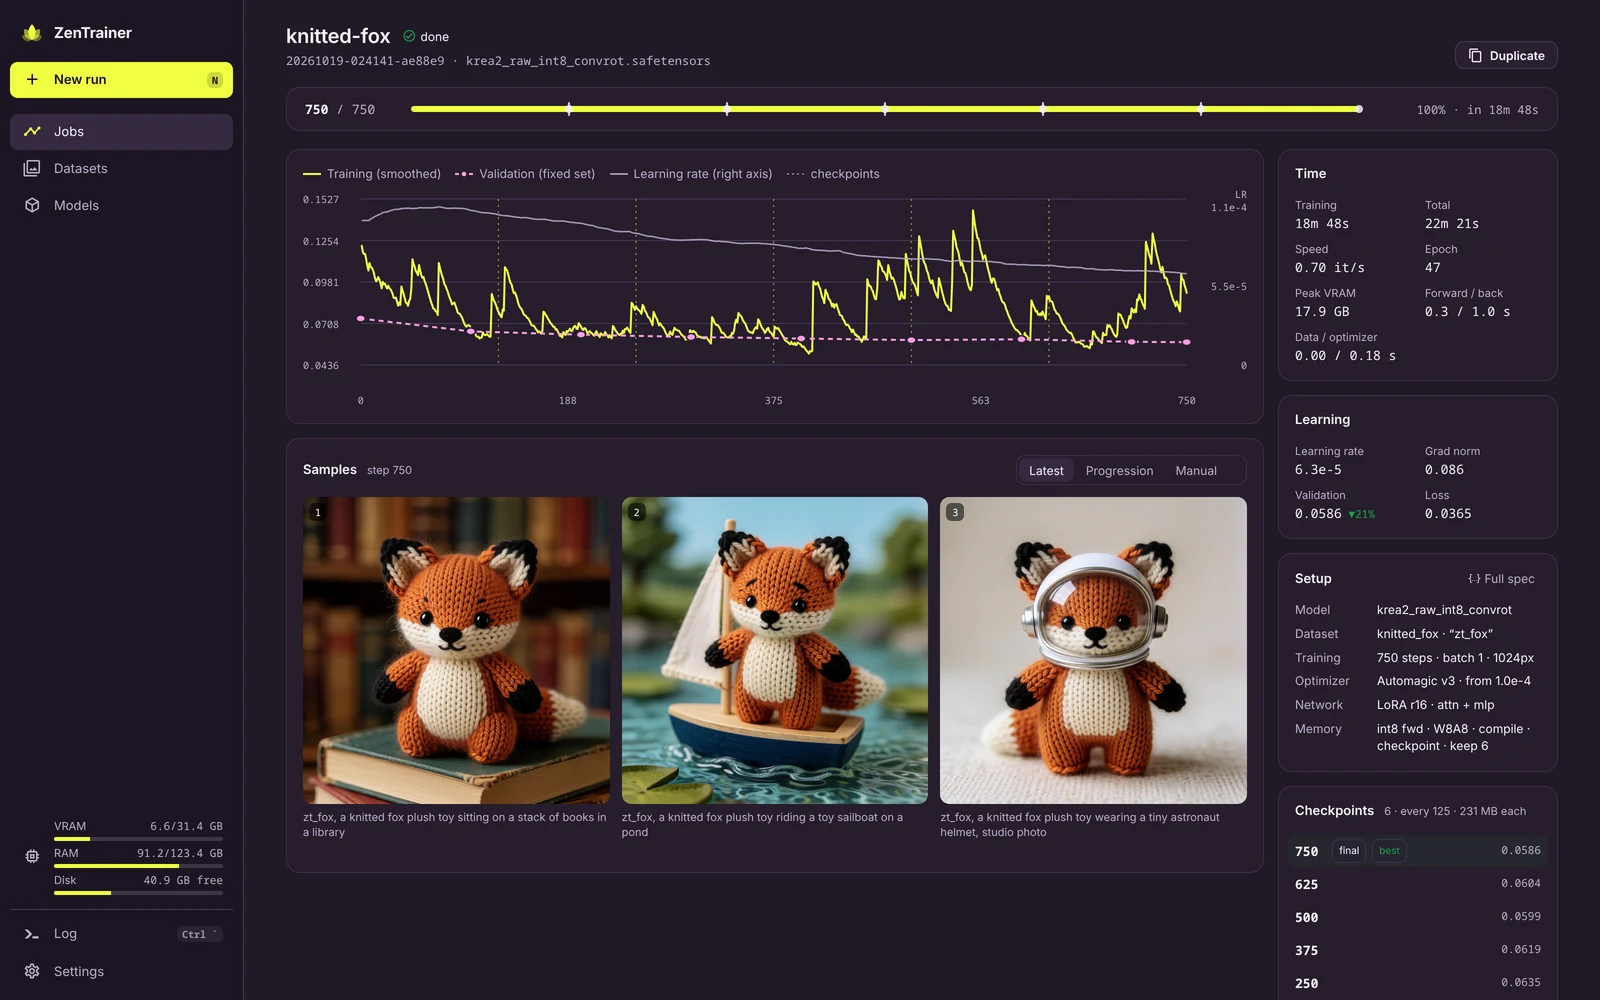Start a New run

pyautogui.click(x=121, y=80)
